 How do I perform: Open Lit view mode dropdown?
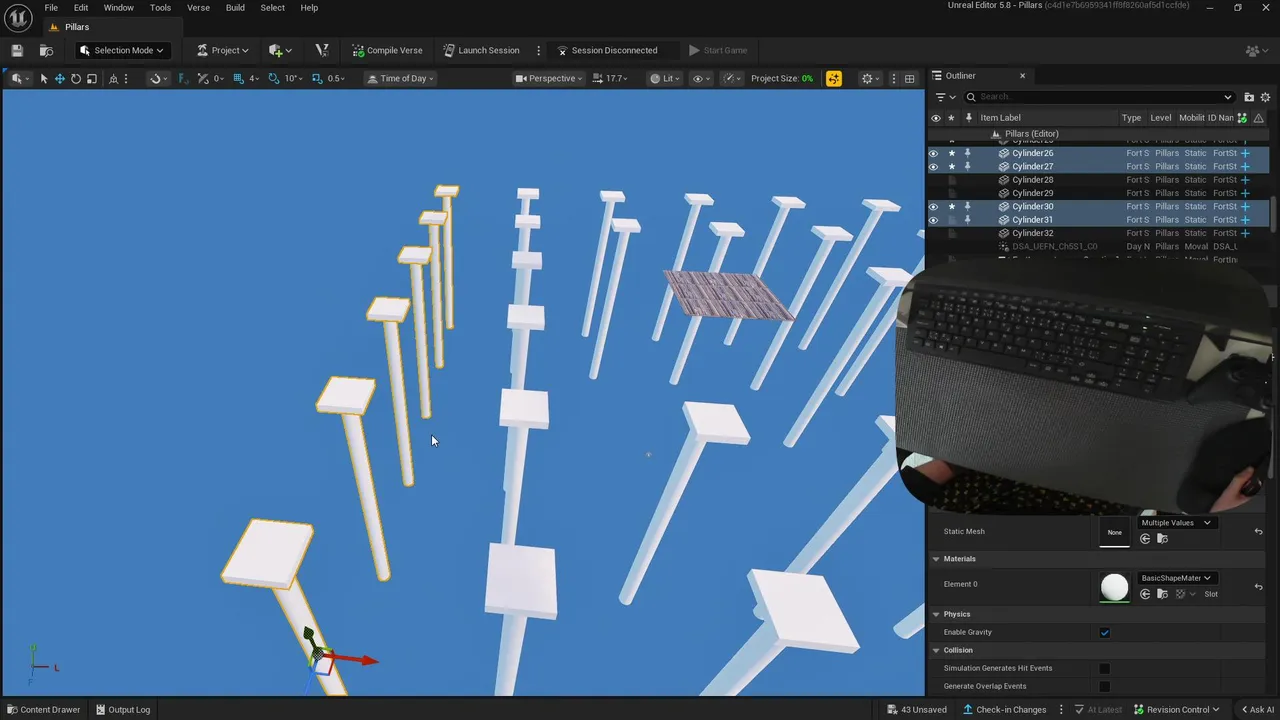coord(664,78)
